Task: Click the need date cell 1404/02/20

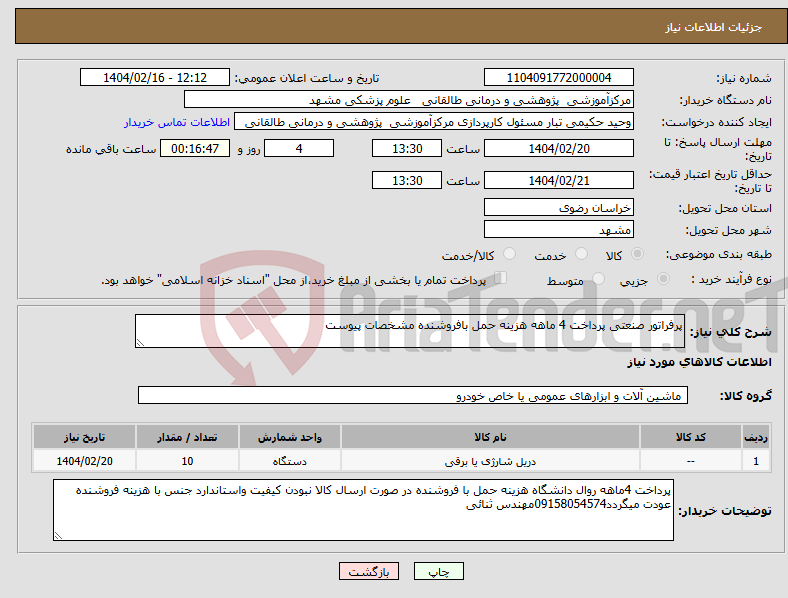Action: 84,461
